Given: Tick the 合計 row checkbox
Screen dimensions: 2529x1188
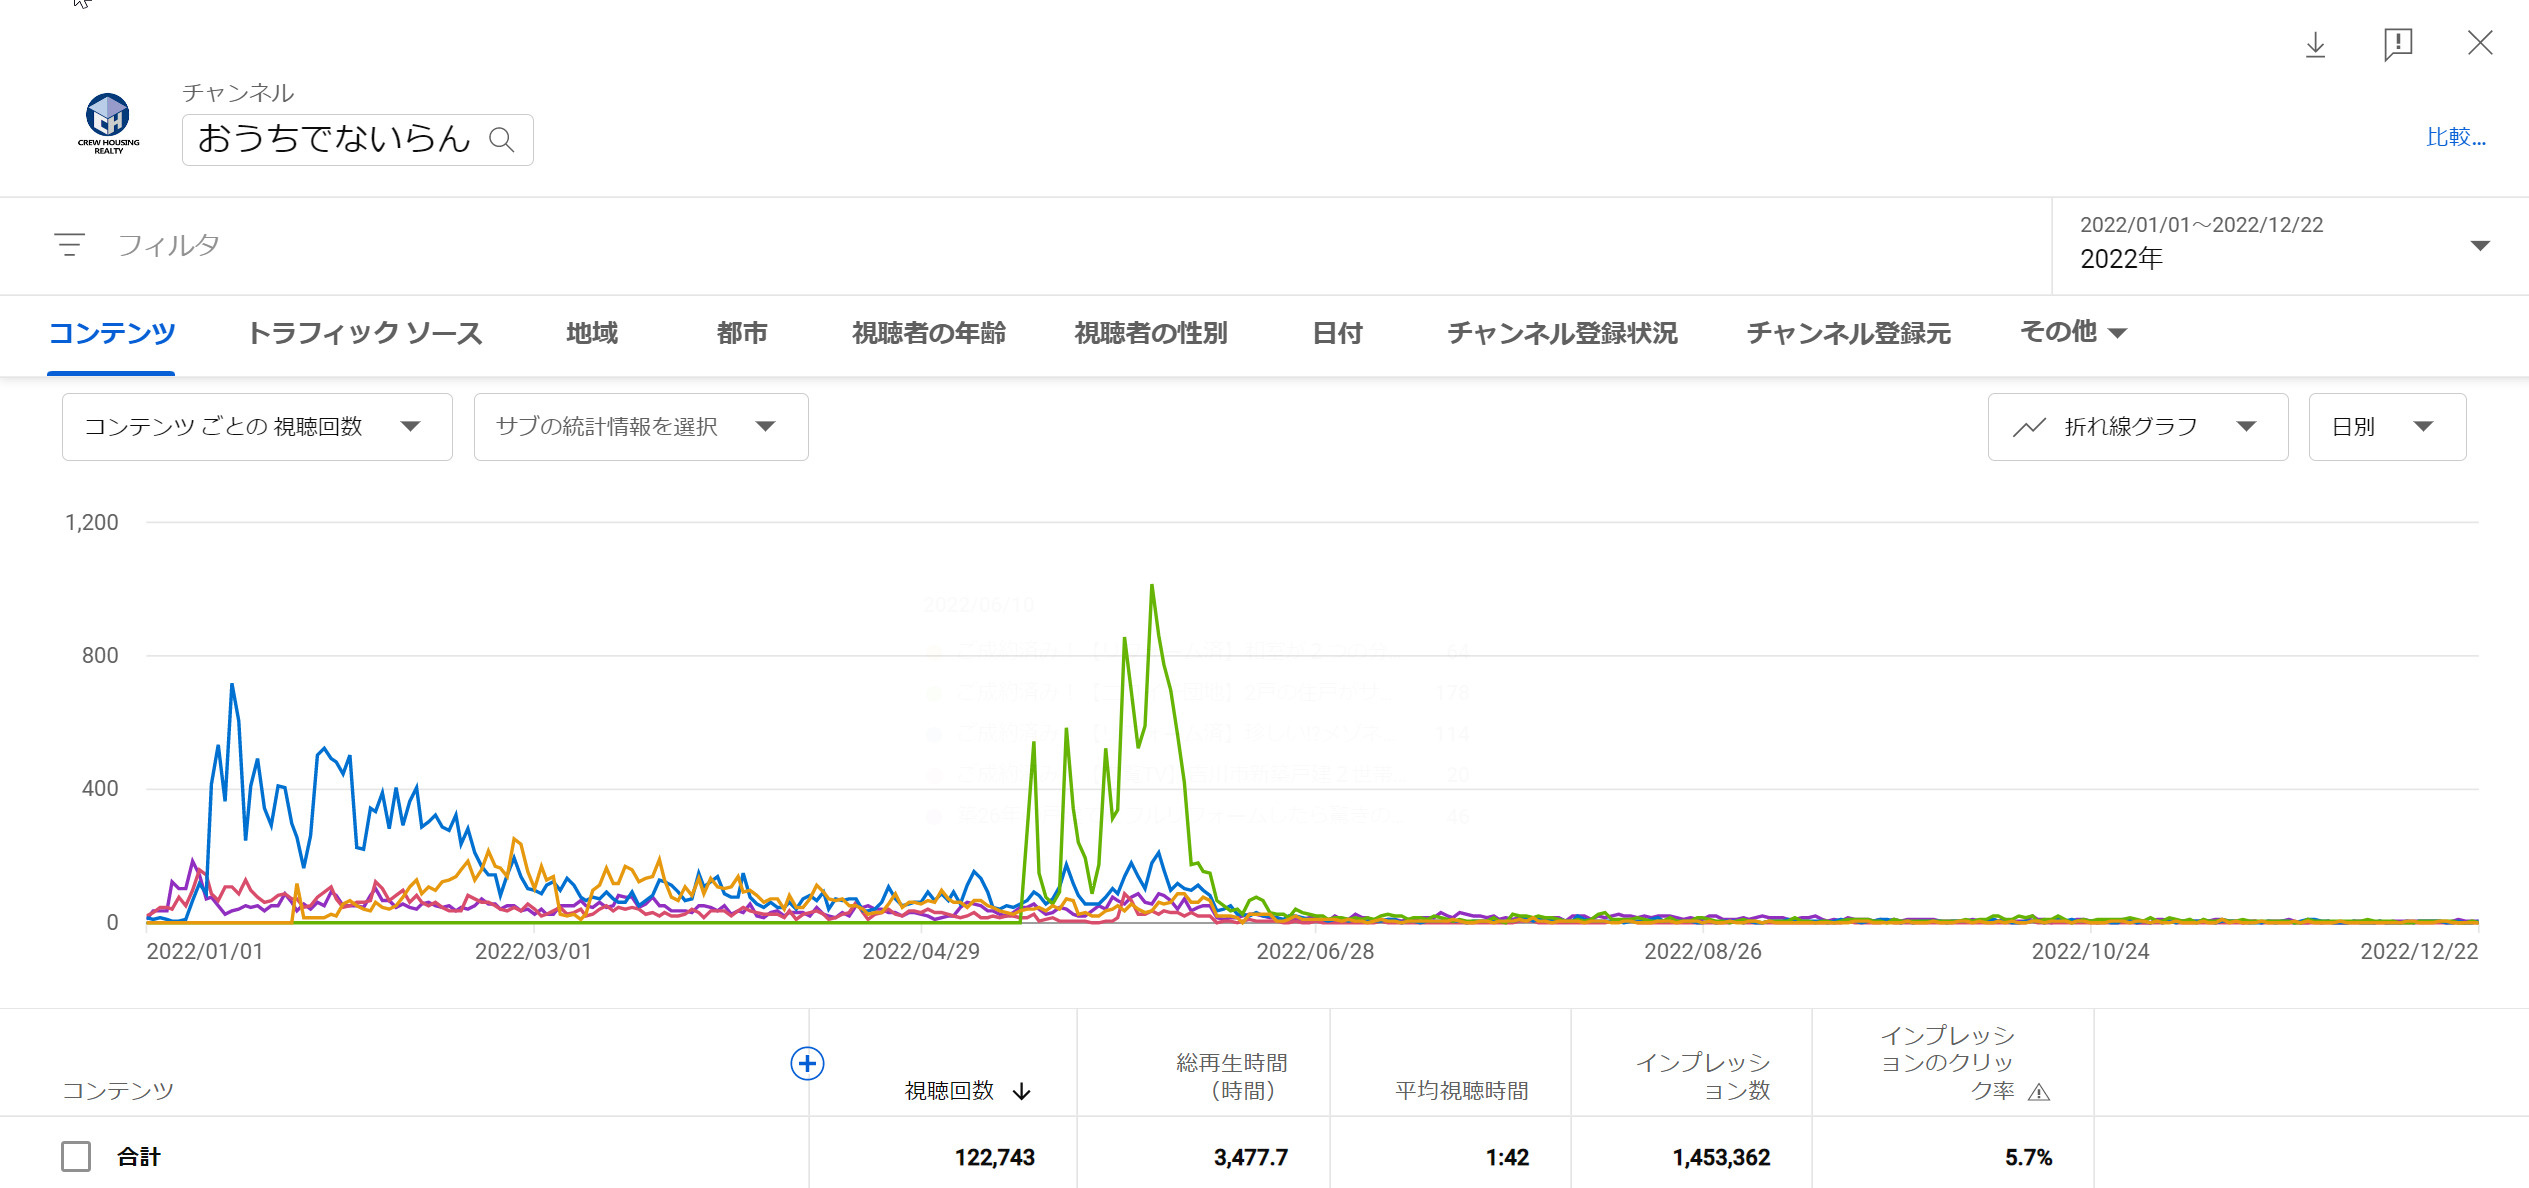Looking at the screenshot, I should (x=76, y=1157).
